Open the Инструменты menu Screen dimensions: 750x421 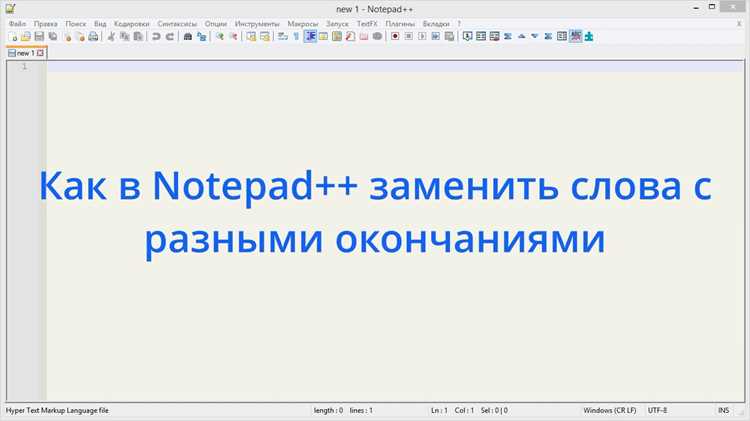(257, 23)
